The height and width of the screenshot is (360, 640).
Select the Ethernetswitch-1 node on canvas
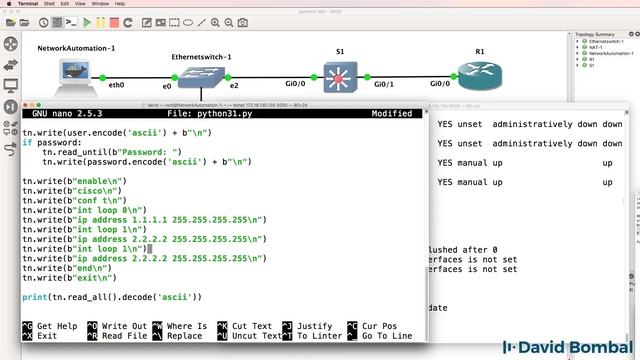(x=201, y=78)
